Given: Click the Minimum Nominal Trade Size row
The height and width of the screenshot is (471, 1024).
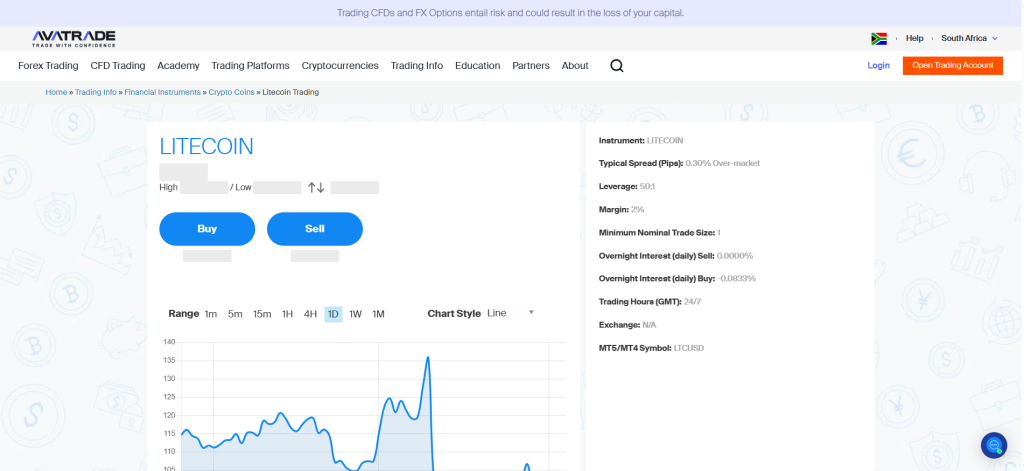Looking at the screenshot, I should (x=660, y=233).
